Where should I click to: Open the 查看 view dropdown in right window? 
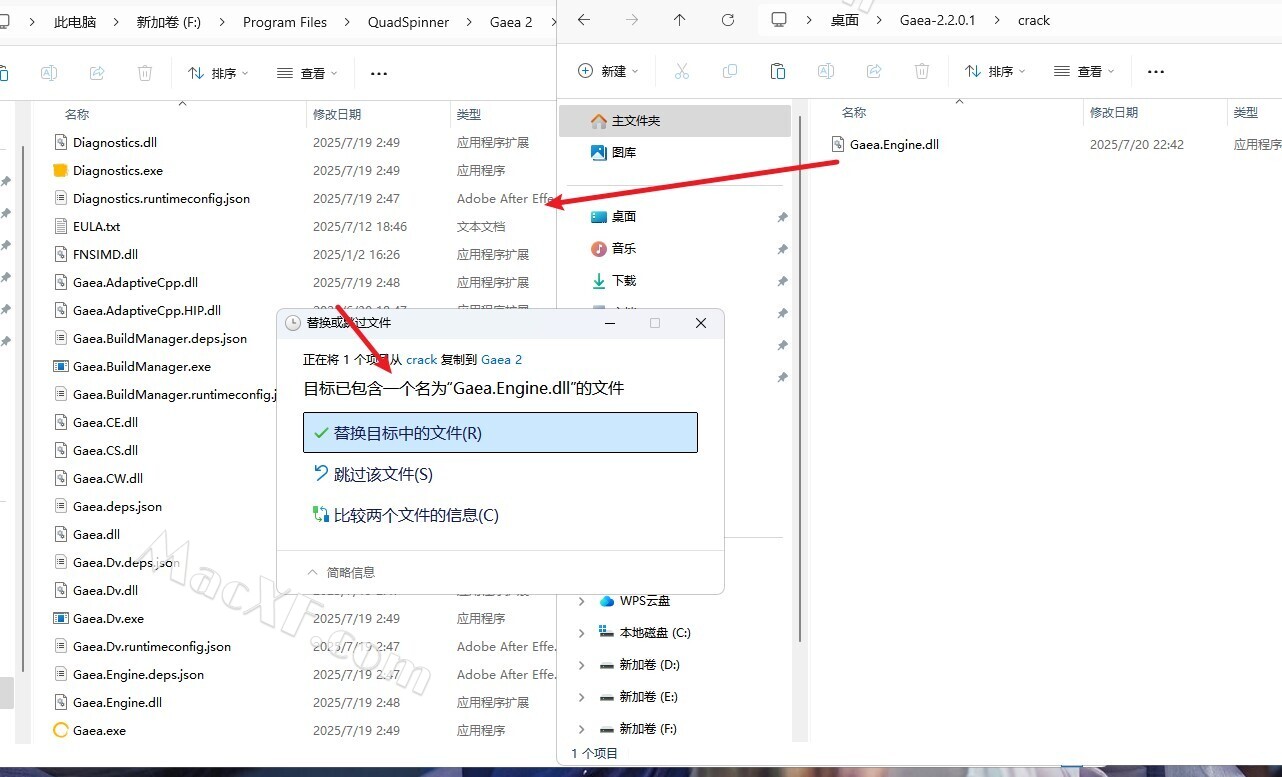(x=1084, y=71)
